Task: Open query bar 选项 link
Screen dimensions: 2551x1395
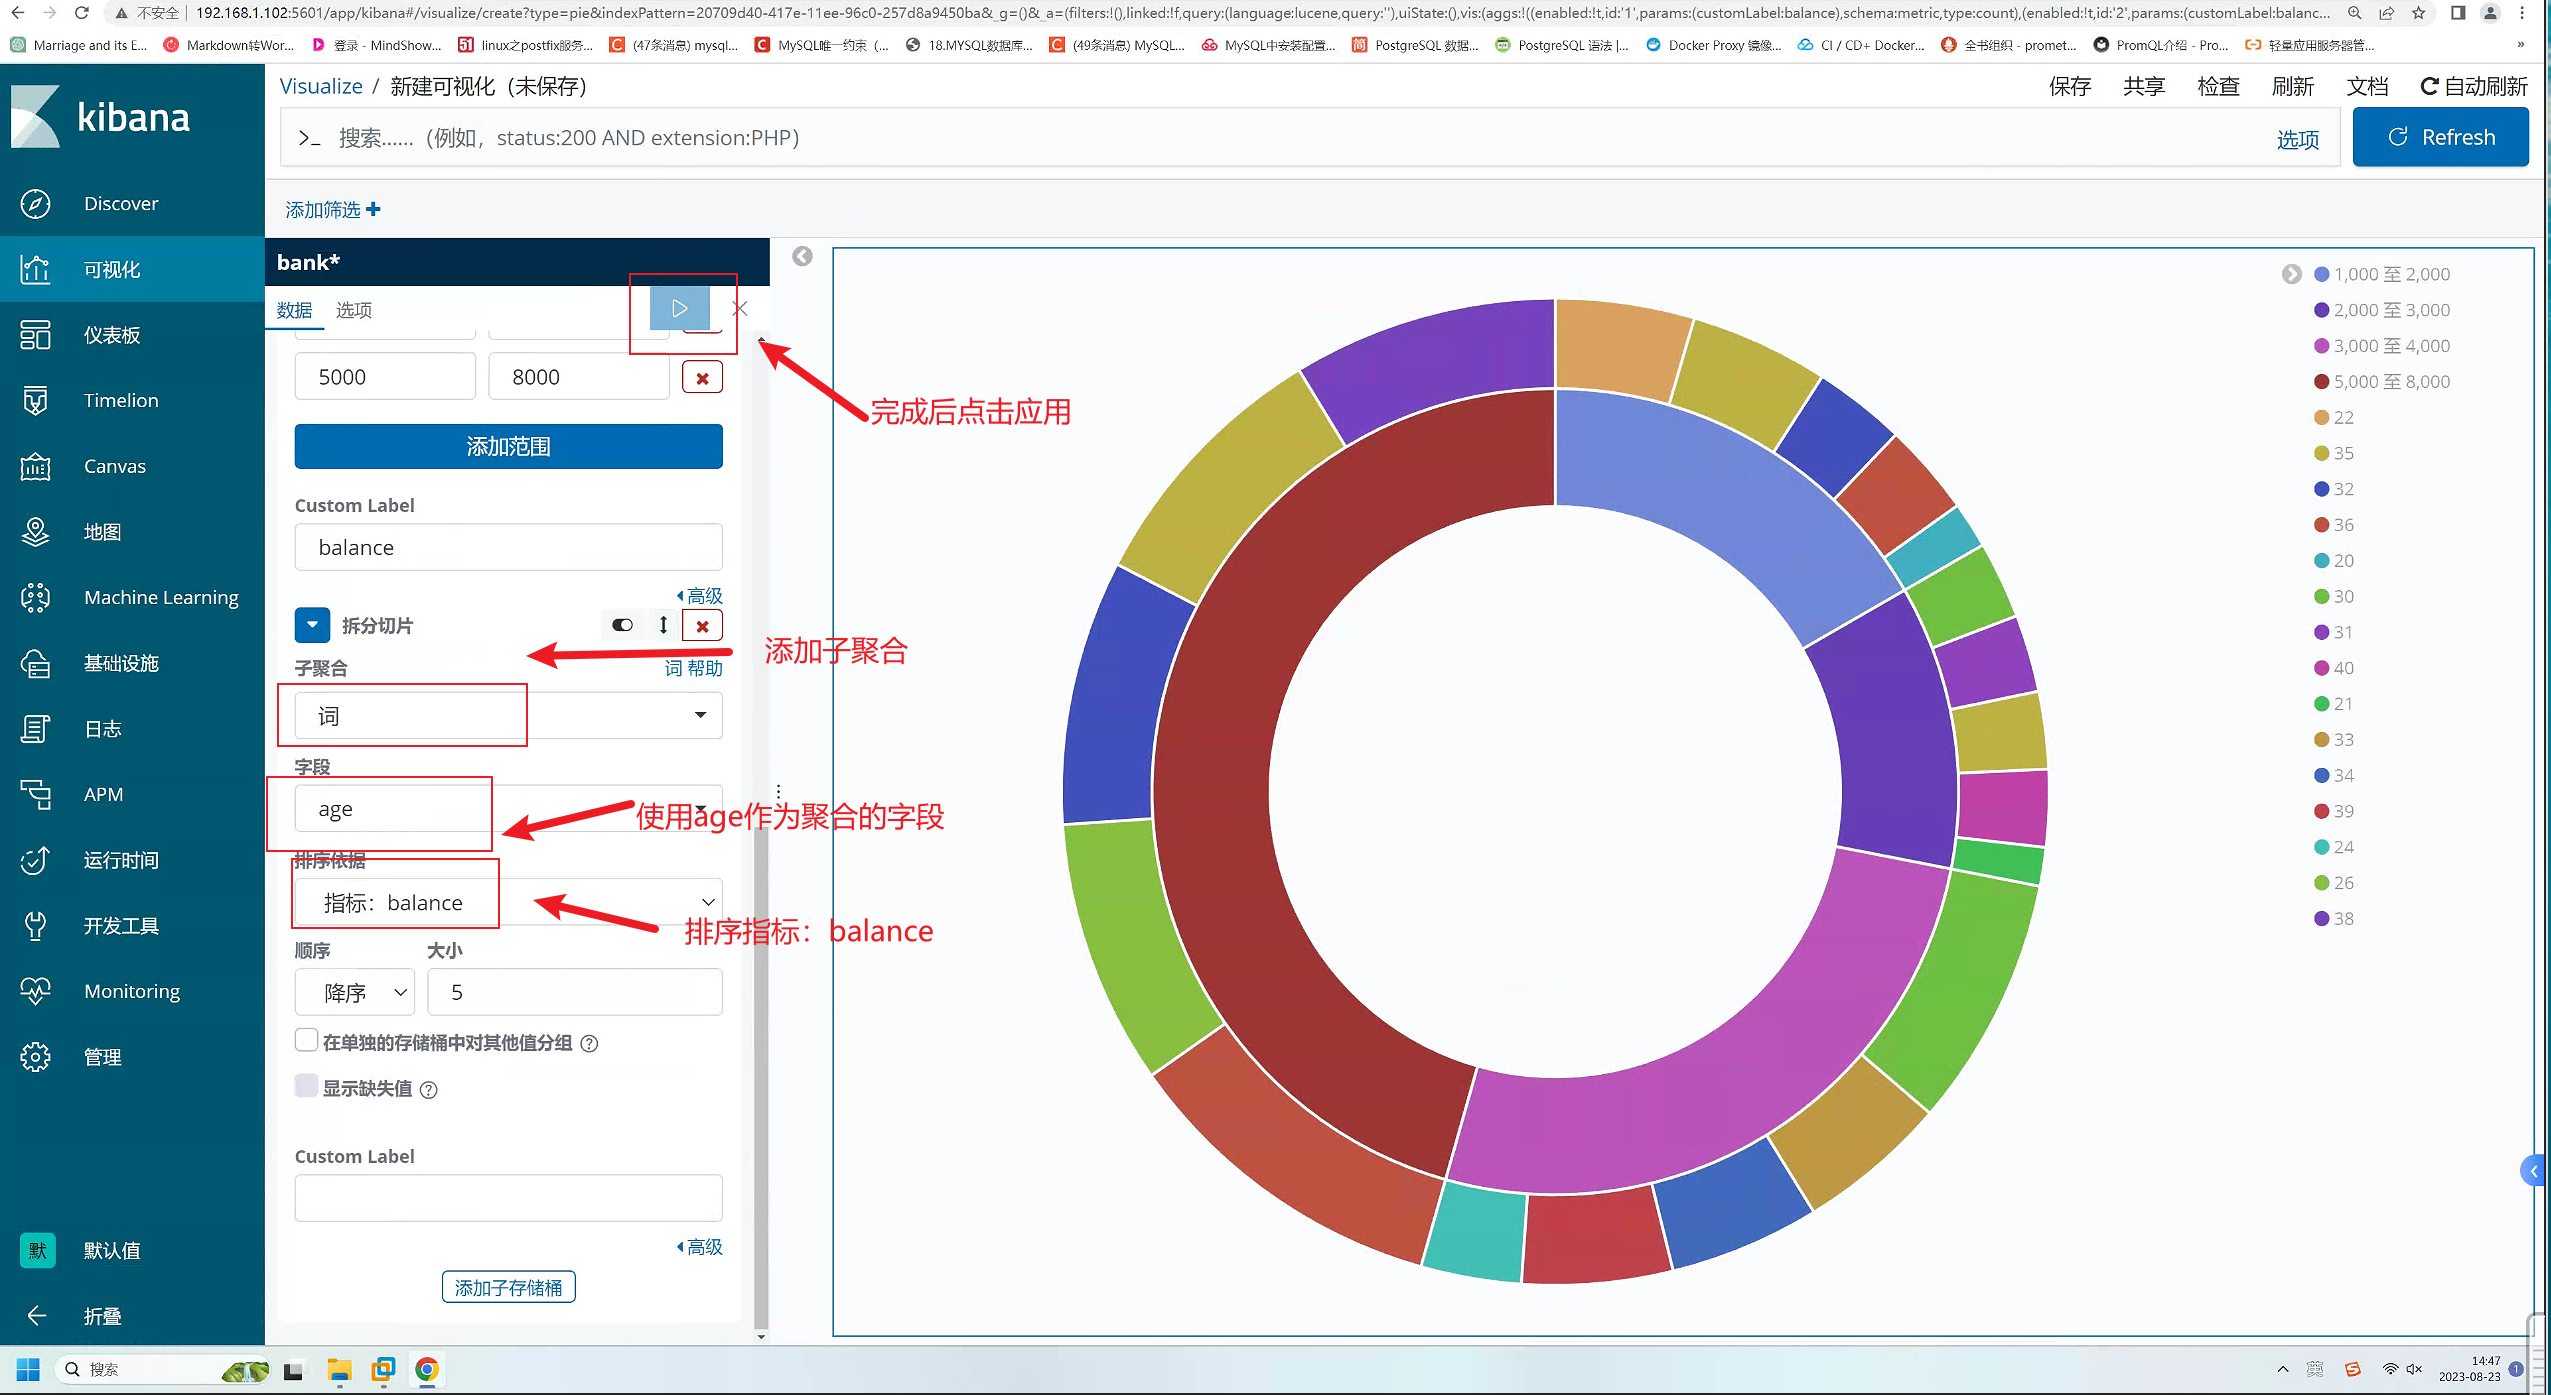Action: (2297, 139)
